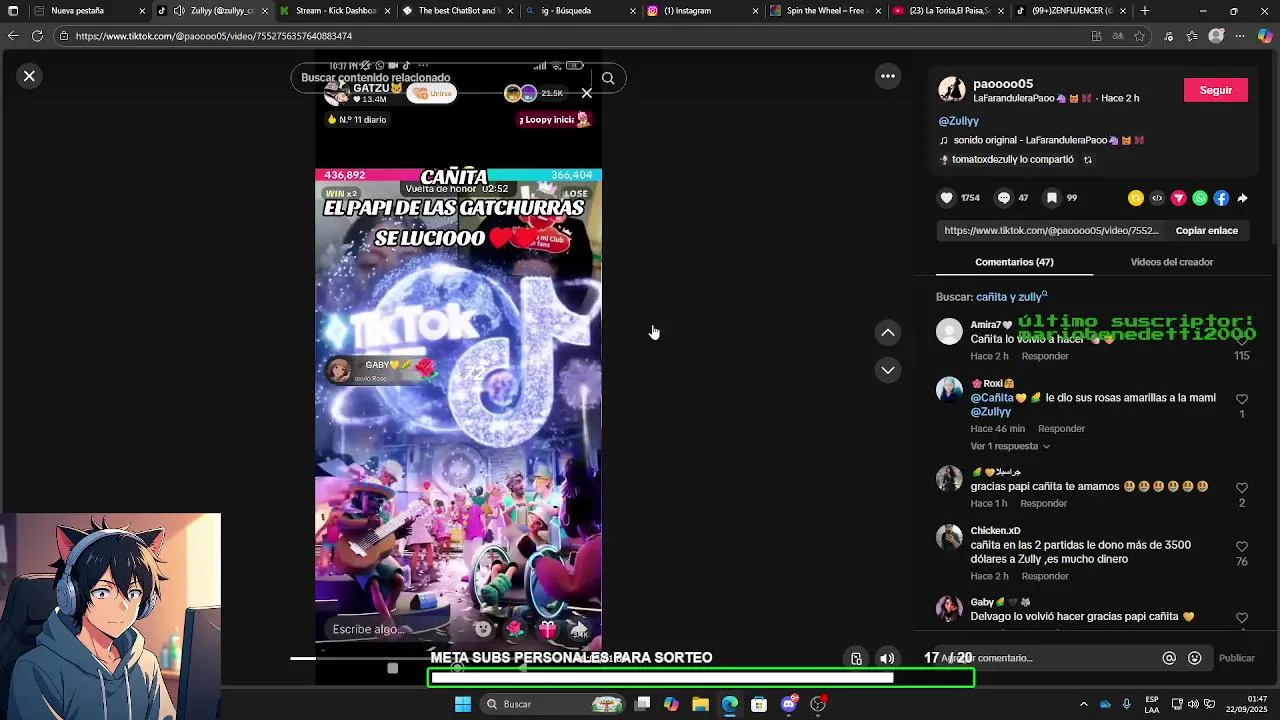Click the taskbar Buscar search box
The width and height of the screenshot is (1280, 720).
point(550,704)
